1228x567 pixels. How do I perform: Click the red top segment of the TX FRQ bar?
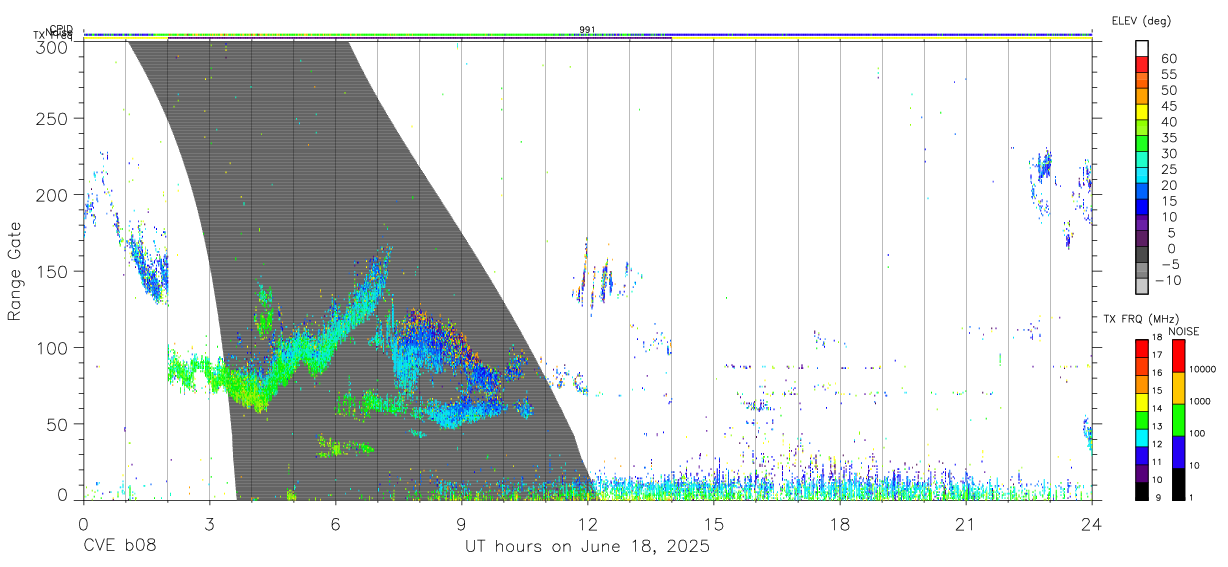coord(1142,346)
